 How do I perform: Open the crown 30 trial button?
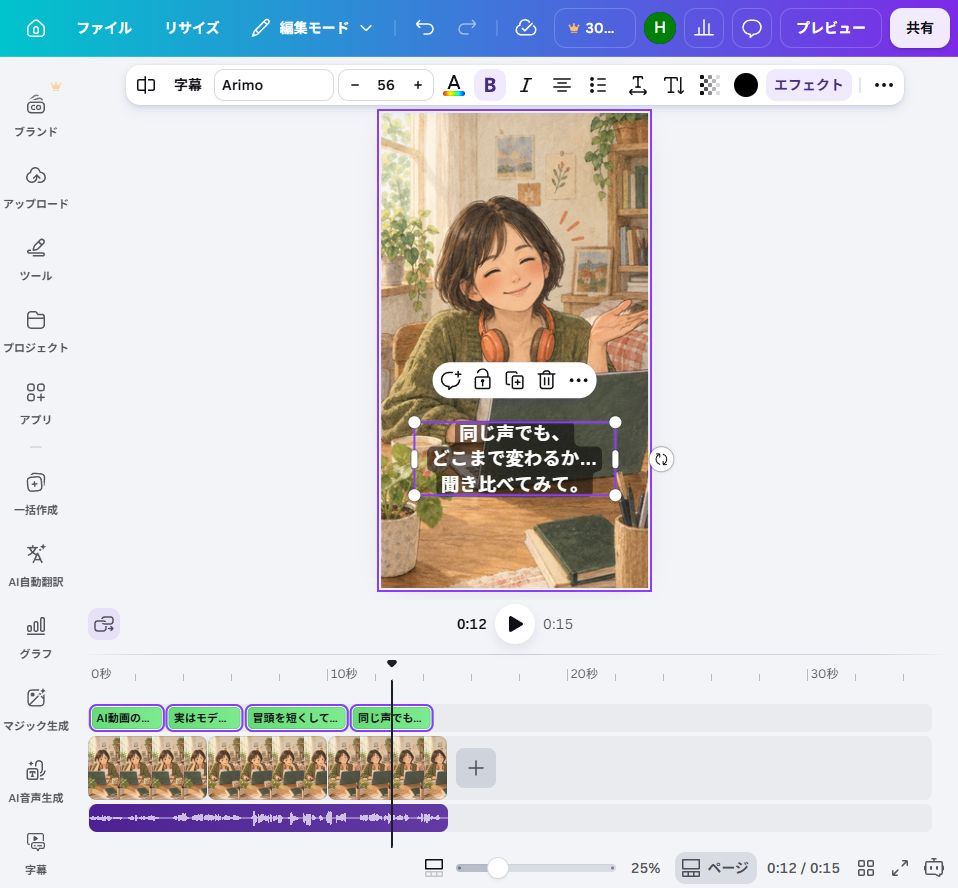click(x=594, y=28)
